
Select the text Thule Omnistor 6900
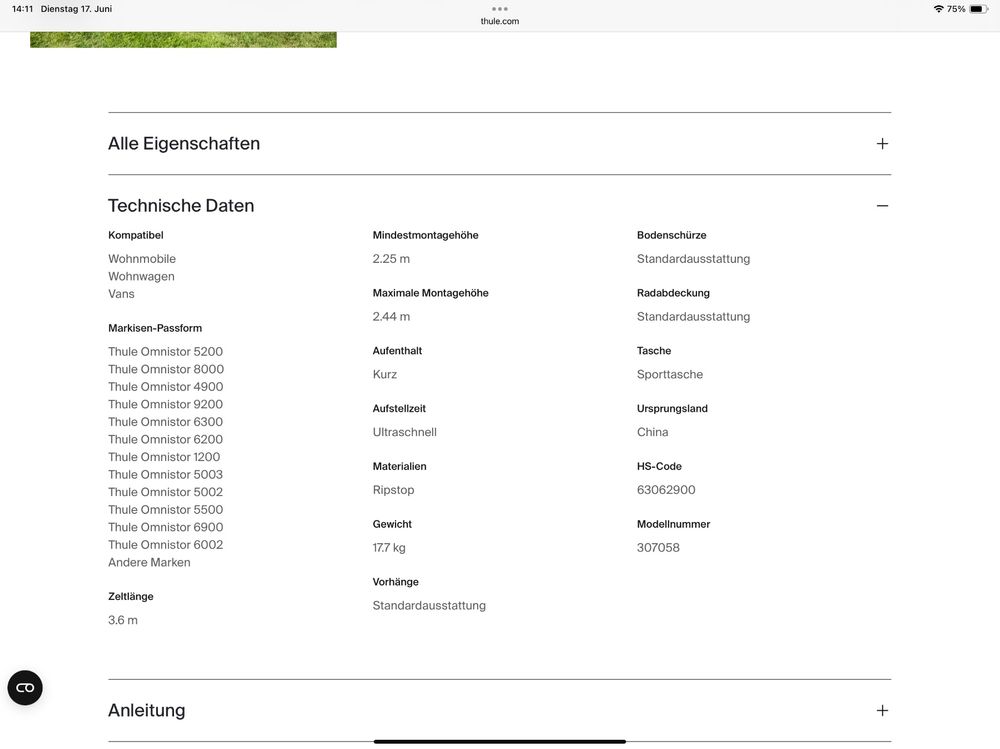pos(165,527)
